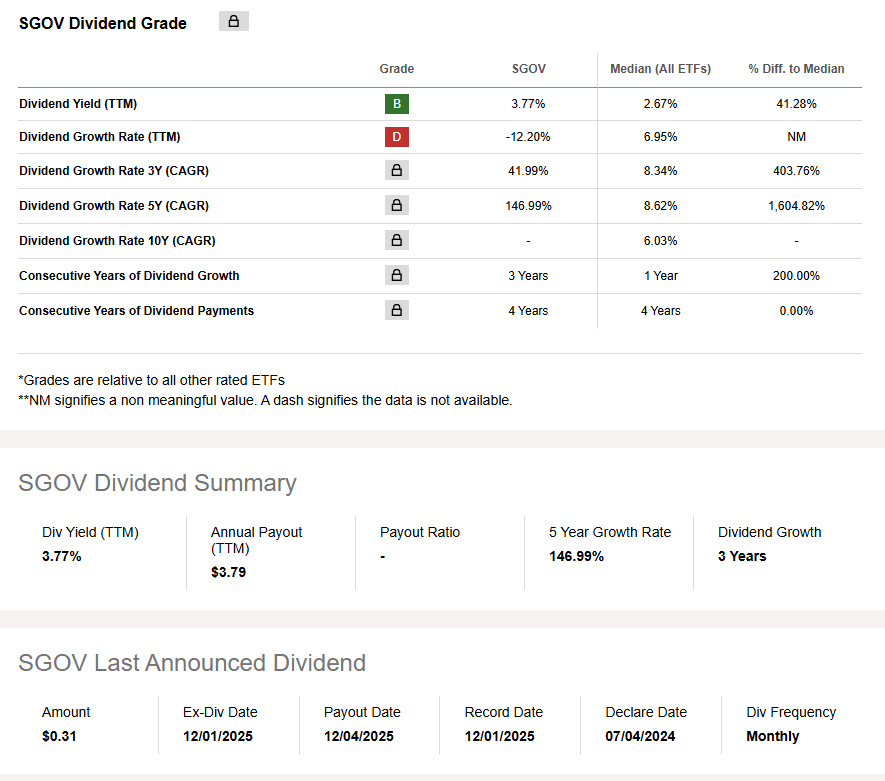
Task: Click lock icon for Dividend Growth Rate 10Y
Action: (397, 240)
